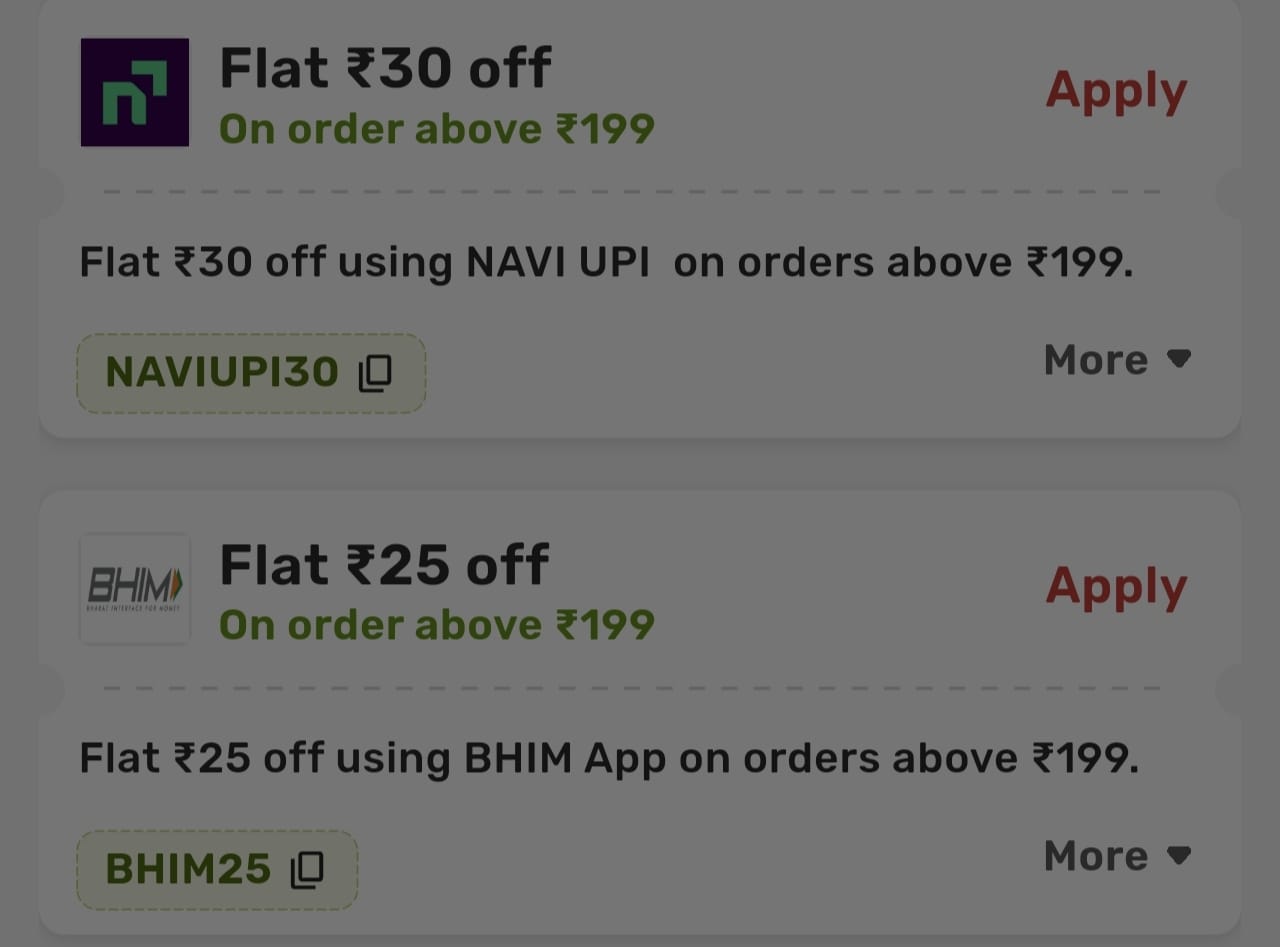1280x947 pixels.
Task: Expand More details for the Navi UPI offer
Action: (1096, 360)
